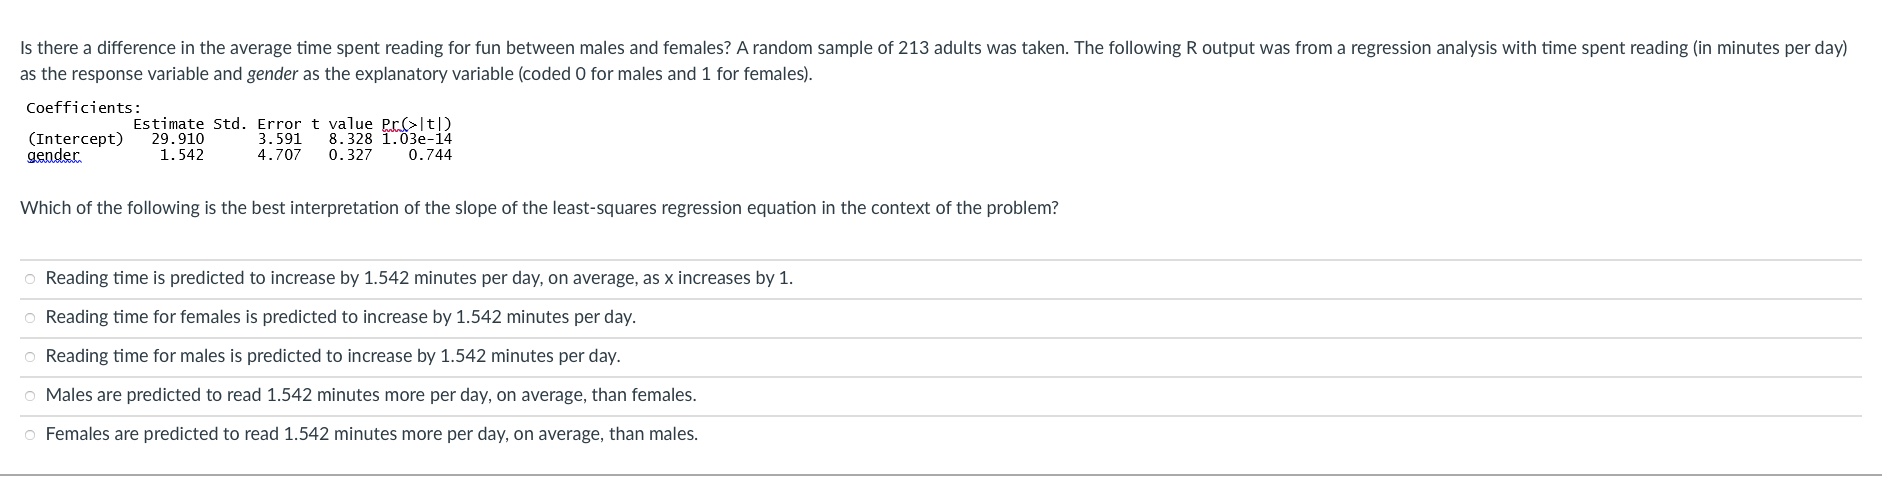Click answer text 'Reading time is predicted to increase'
1882x478 pixels.
coord(419,278)
